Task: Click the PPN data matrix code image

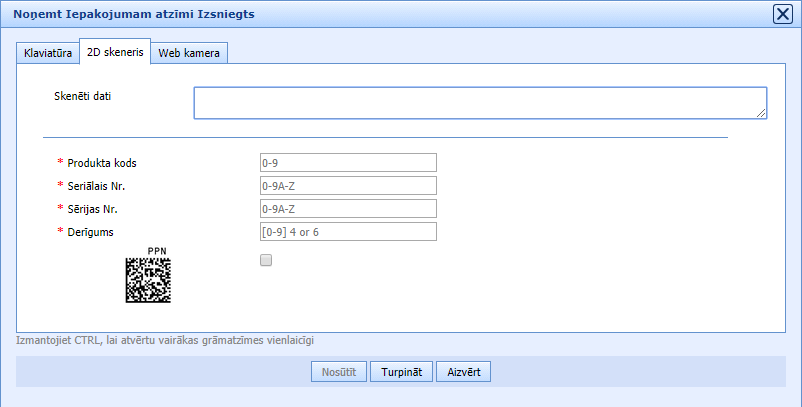Action: pos(148,281)
